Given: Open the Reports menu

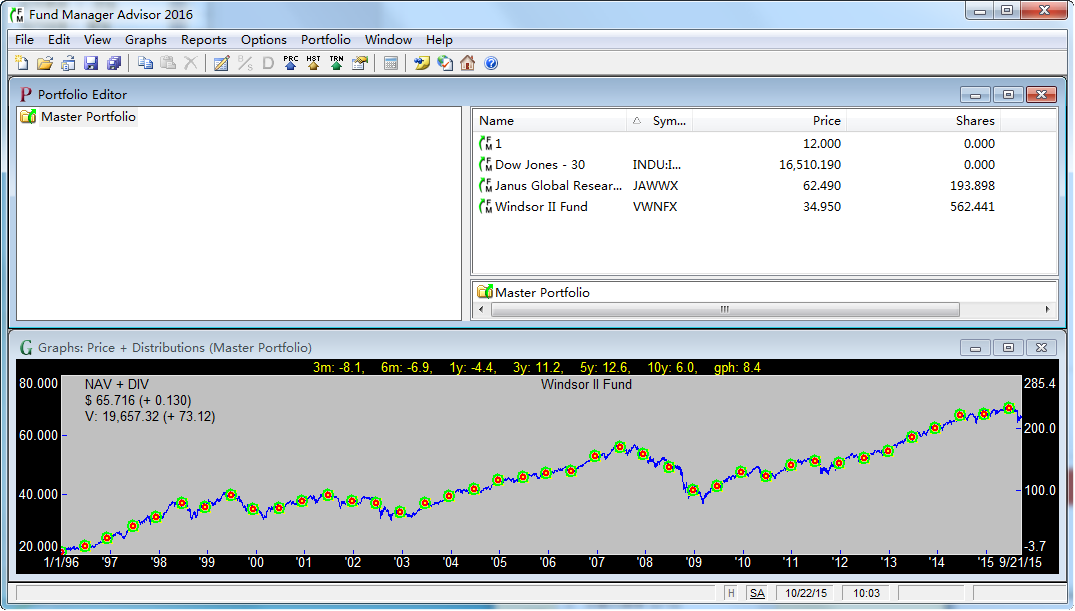Looking at the screenshot, I should pos(204,40).
